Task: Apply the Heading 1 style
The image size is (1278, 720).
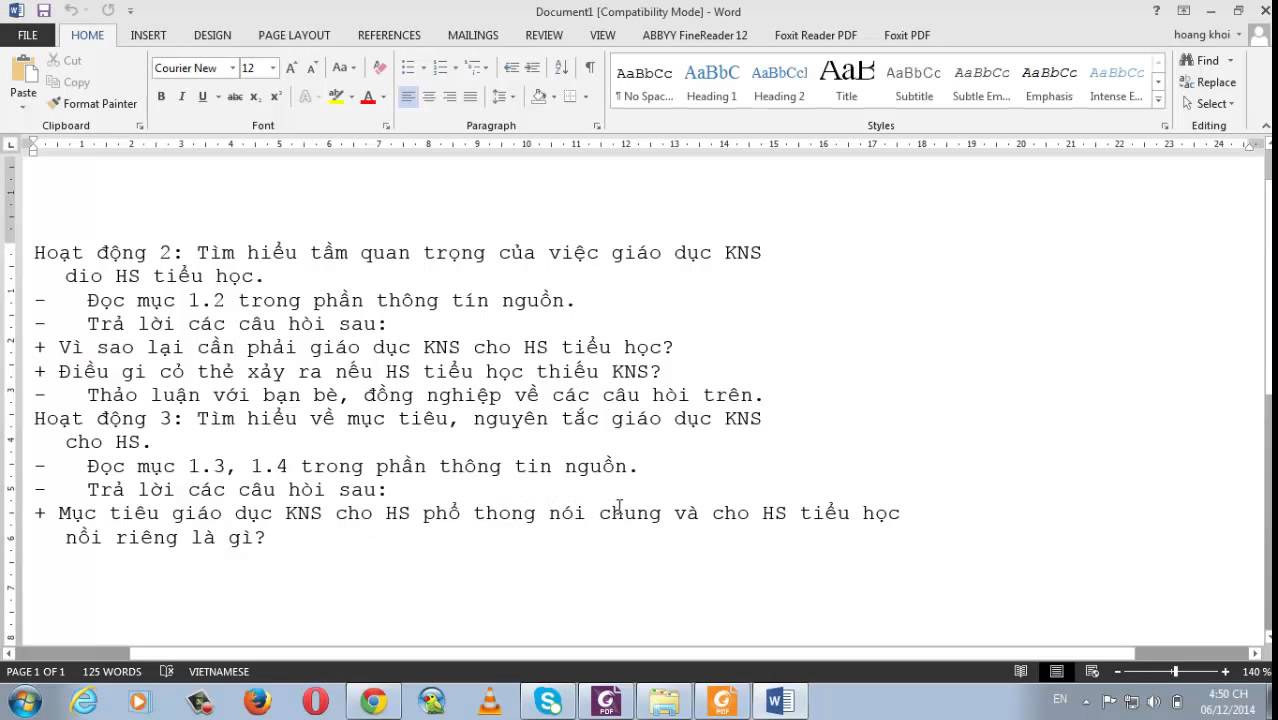Action: click(711, 82)
